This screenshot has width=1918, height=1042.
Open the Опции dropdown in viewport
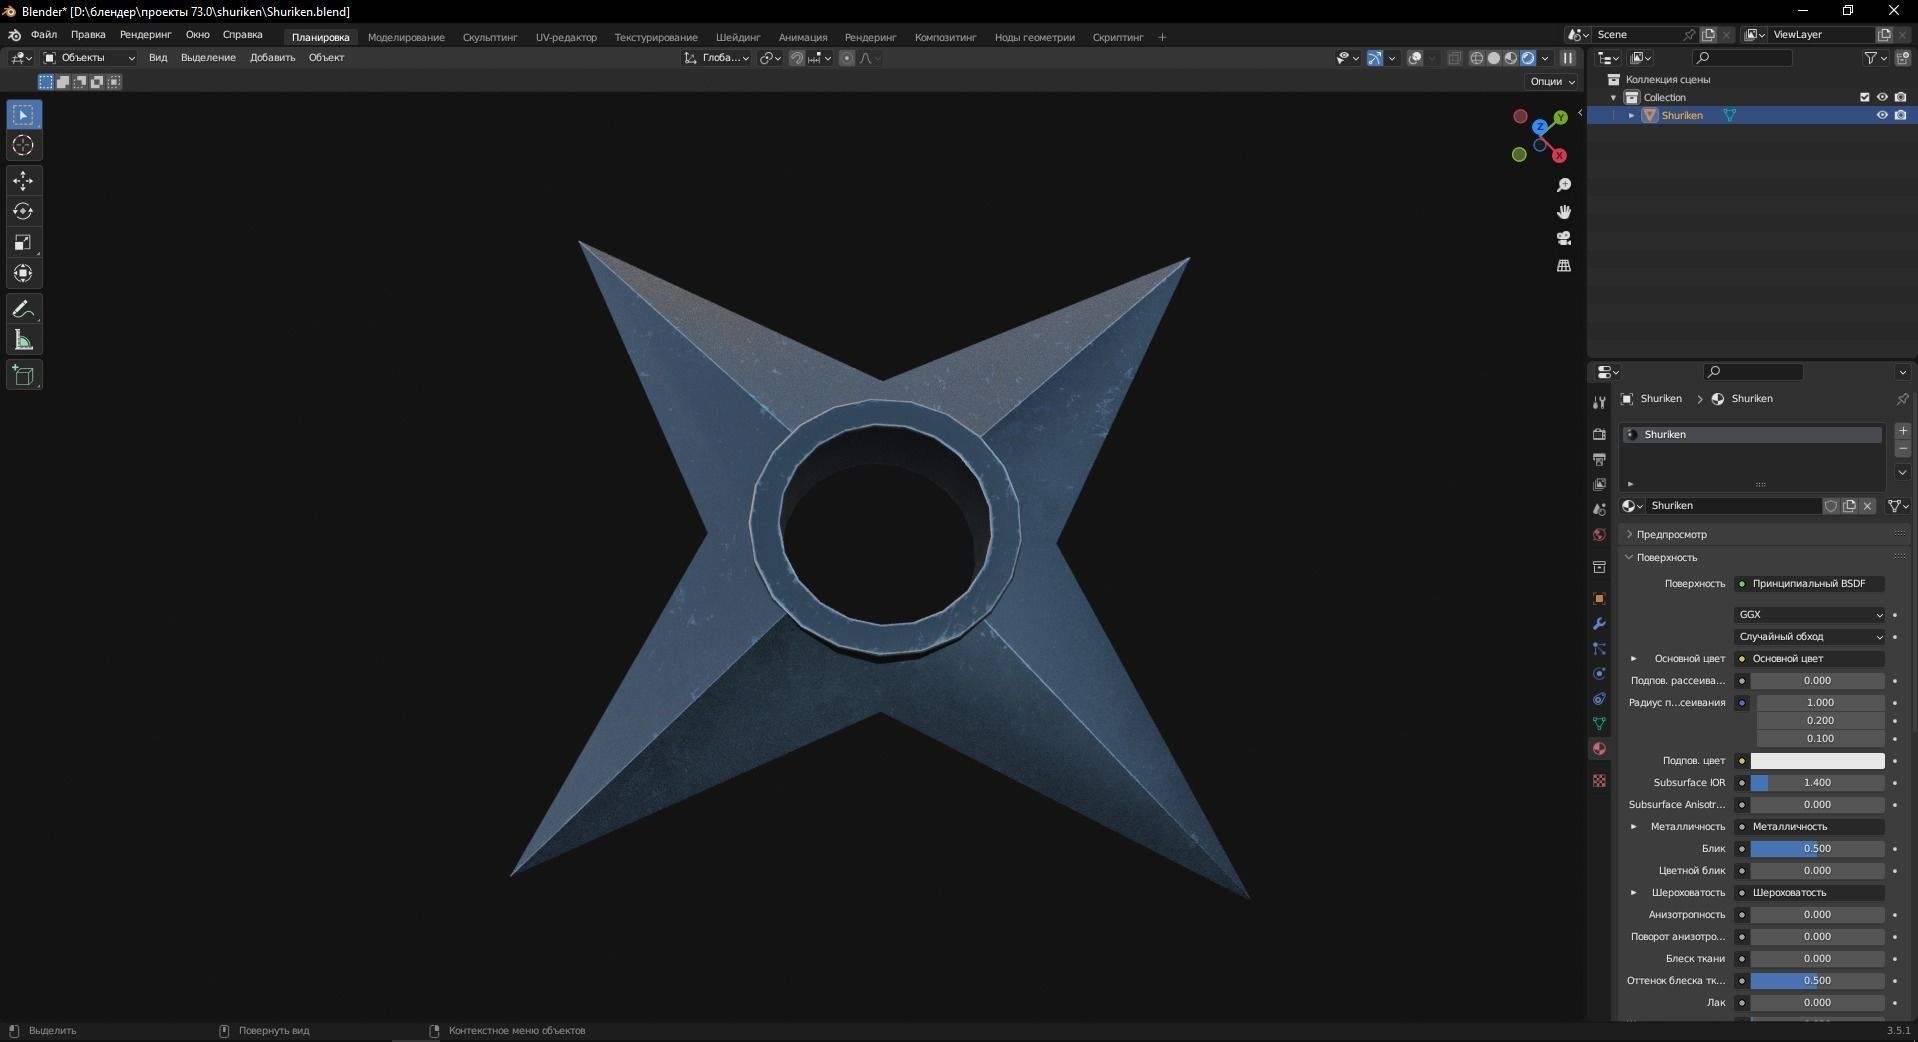pos(1552,82)
